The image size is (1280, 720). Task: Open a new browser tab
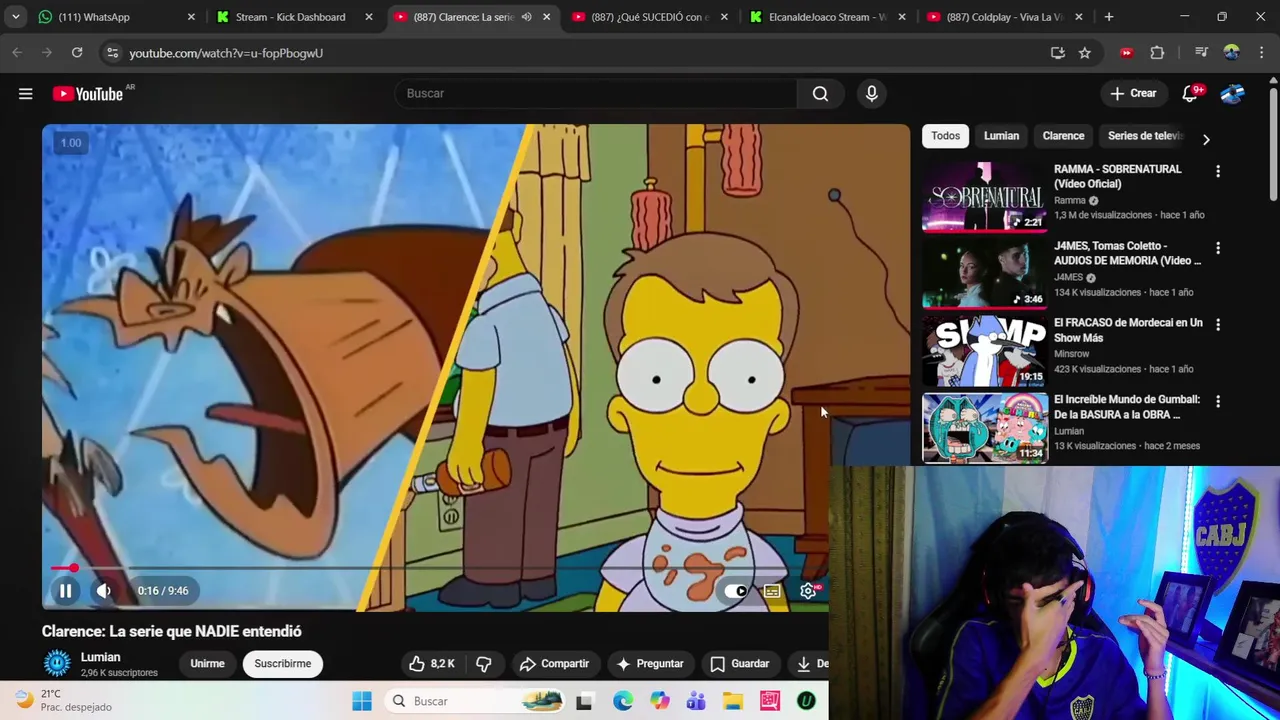(1108, 17)
